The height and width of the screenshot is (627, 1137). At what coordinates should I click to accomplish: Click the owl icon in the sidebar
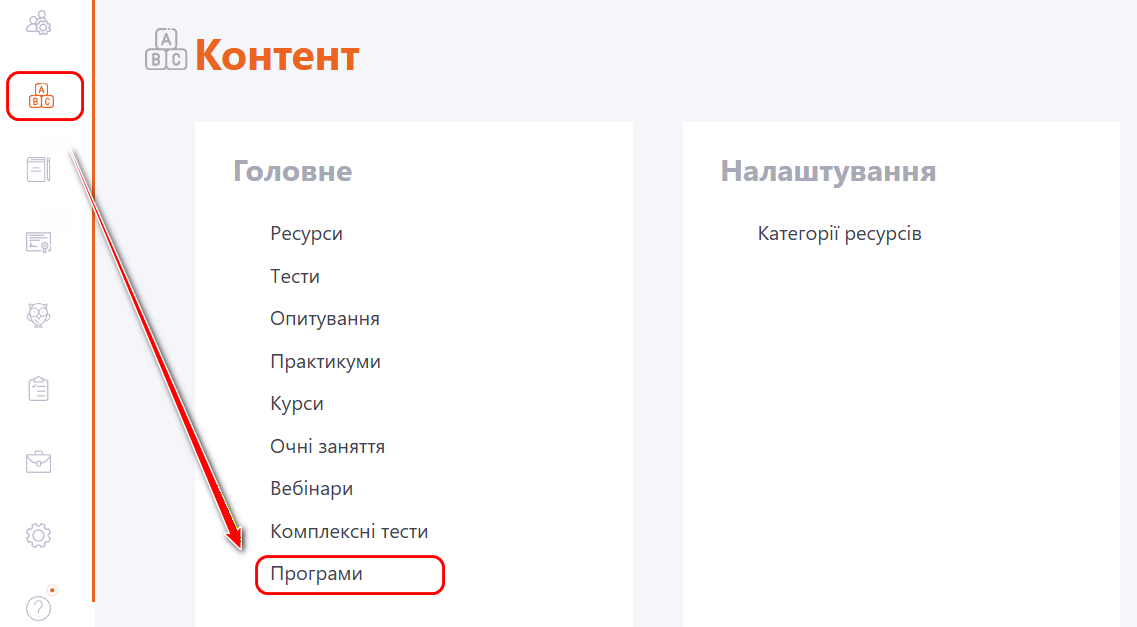[38, 316]
